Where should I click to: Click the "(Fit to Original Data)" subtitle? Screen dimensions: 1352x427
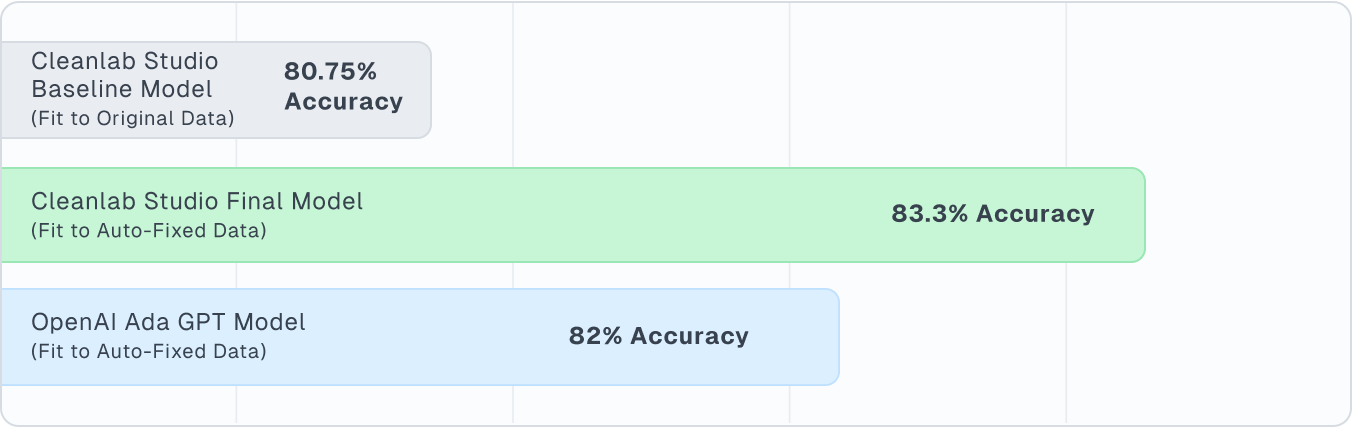click(x=132, y=118)
